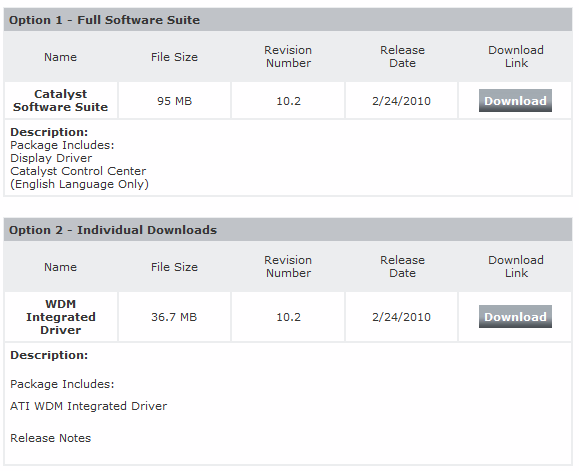Click Revision Number header in Option 1 table

pyautogui.click(x=288, y=56)
